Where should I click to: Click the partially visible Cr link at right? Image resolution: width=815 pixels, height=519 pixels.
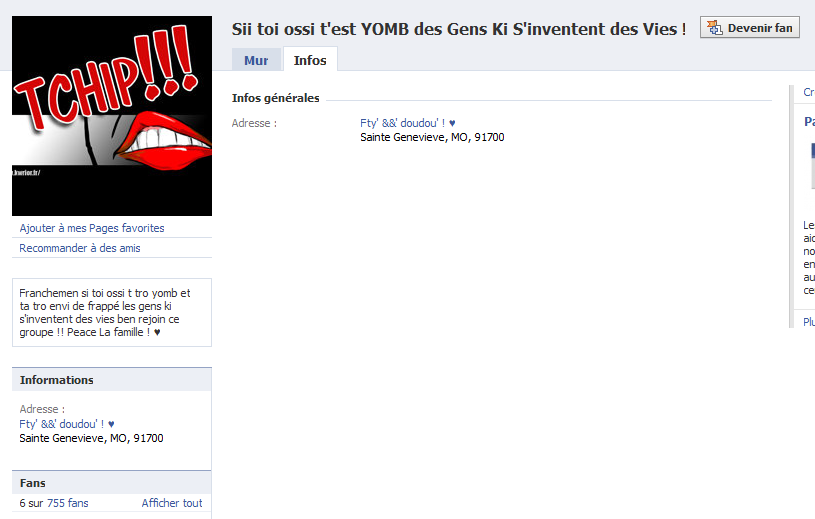pos(809,92)
